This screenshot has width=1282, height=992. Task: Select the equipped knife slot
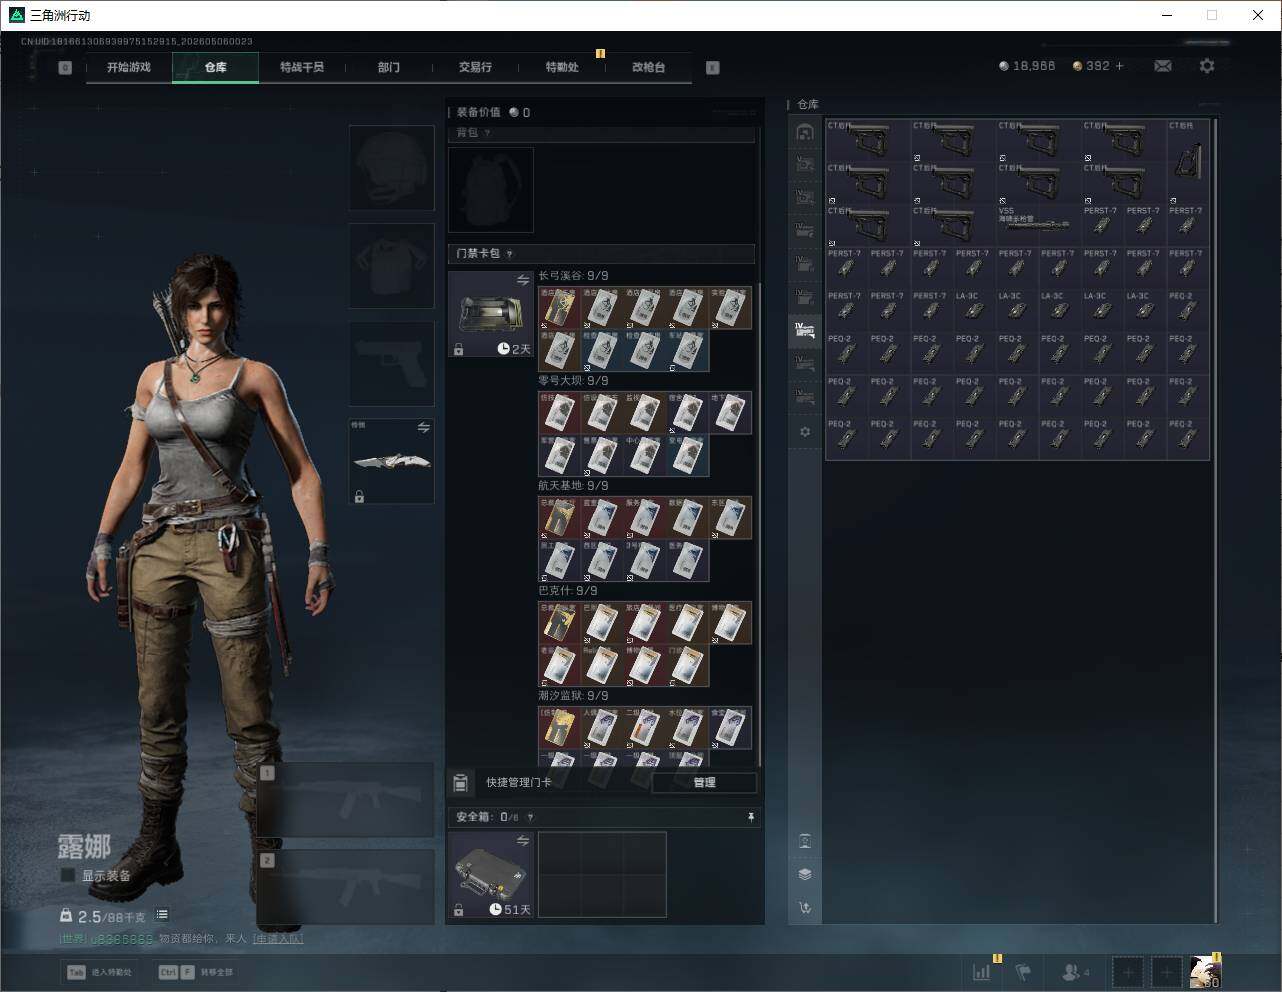coord(392,461)
